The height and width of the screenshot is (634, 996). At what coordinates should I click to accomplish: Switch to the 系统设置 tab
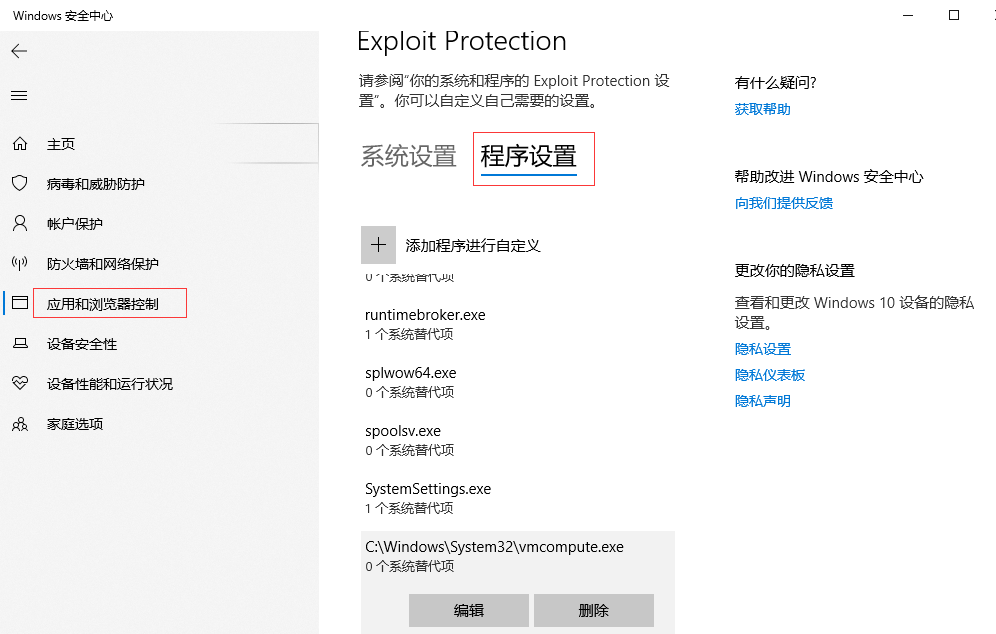(x=408, y=157)
